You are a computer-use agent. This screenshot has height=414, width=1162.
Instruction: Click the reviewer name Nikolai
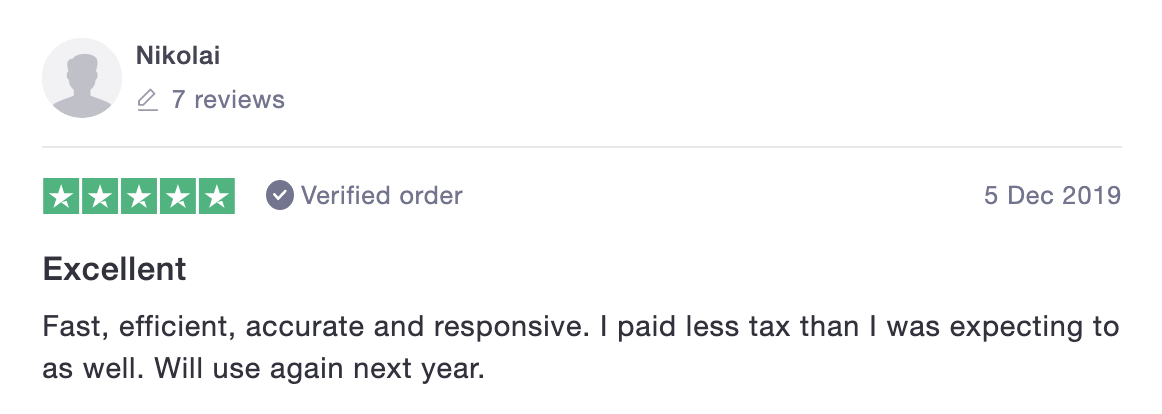178,56
